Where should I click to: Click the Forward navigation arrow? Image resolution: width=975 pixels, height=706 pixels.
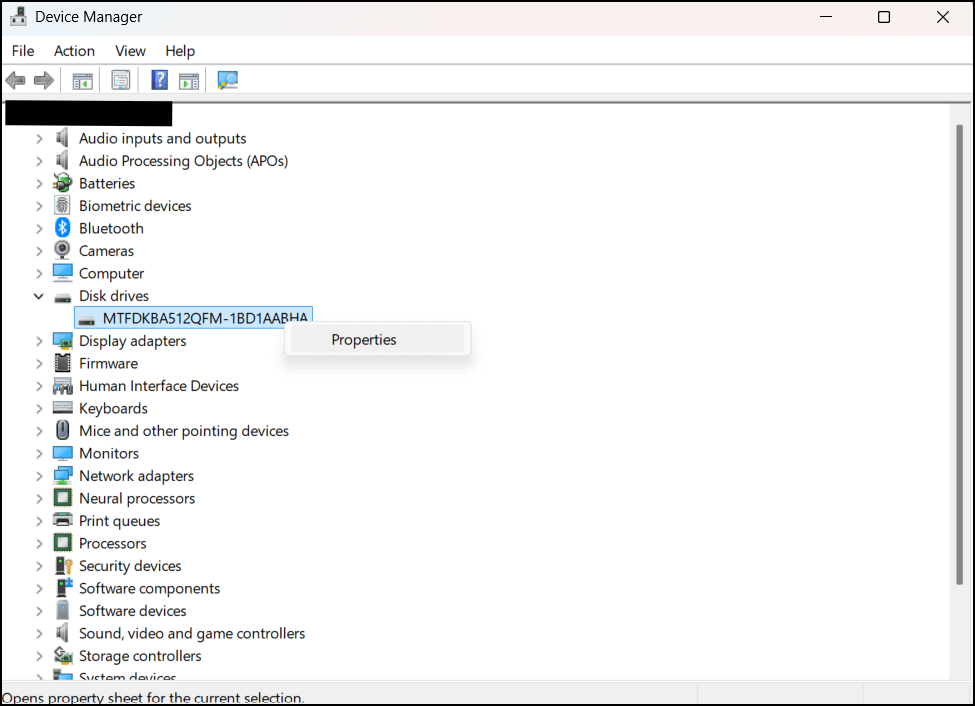[x=44, y=80]
